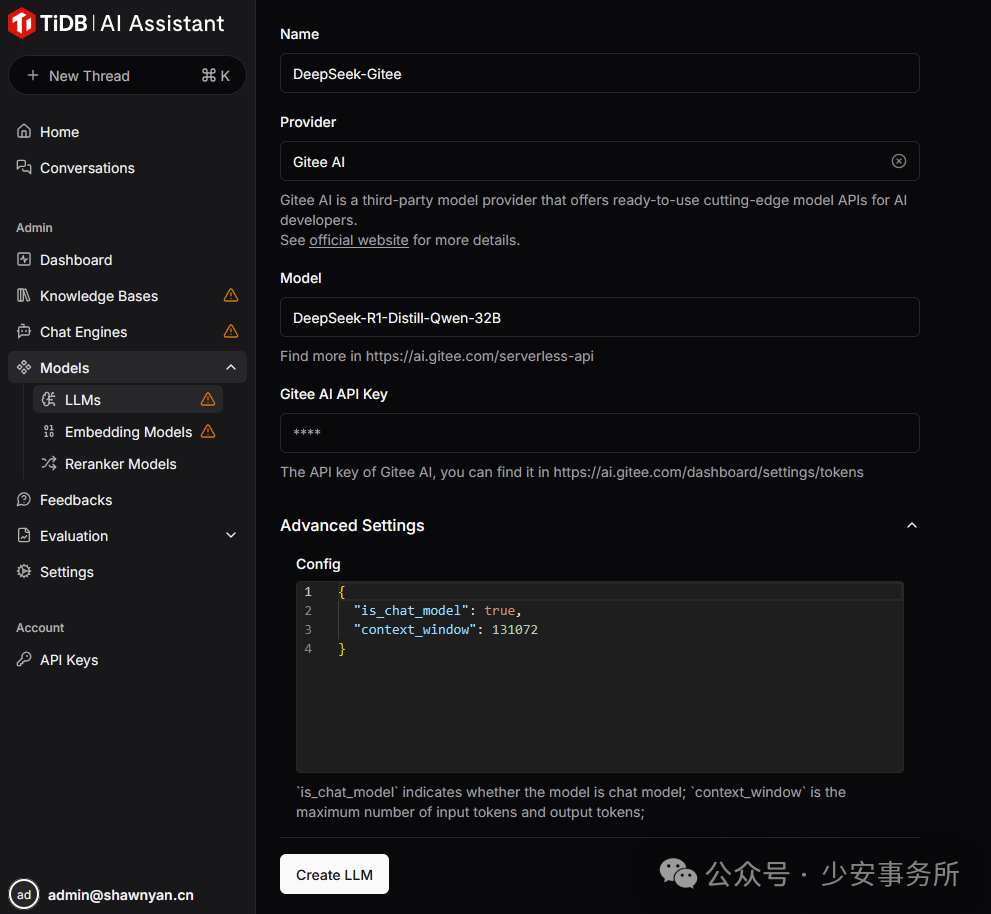Click the Home house icon
991x914 pixels.
(x=24, y=131)
